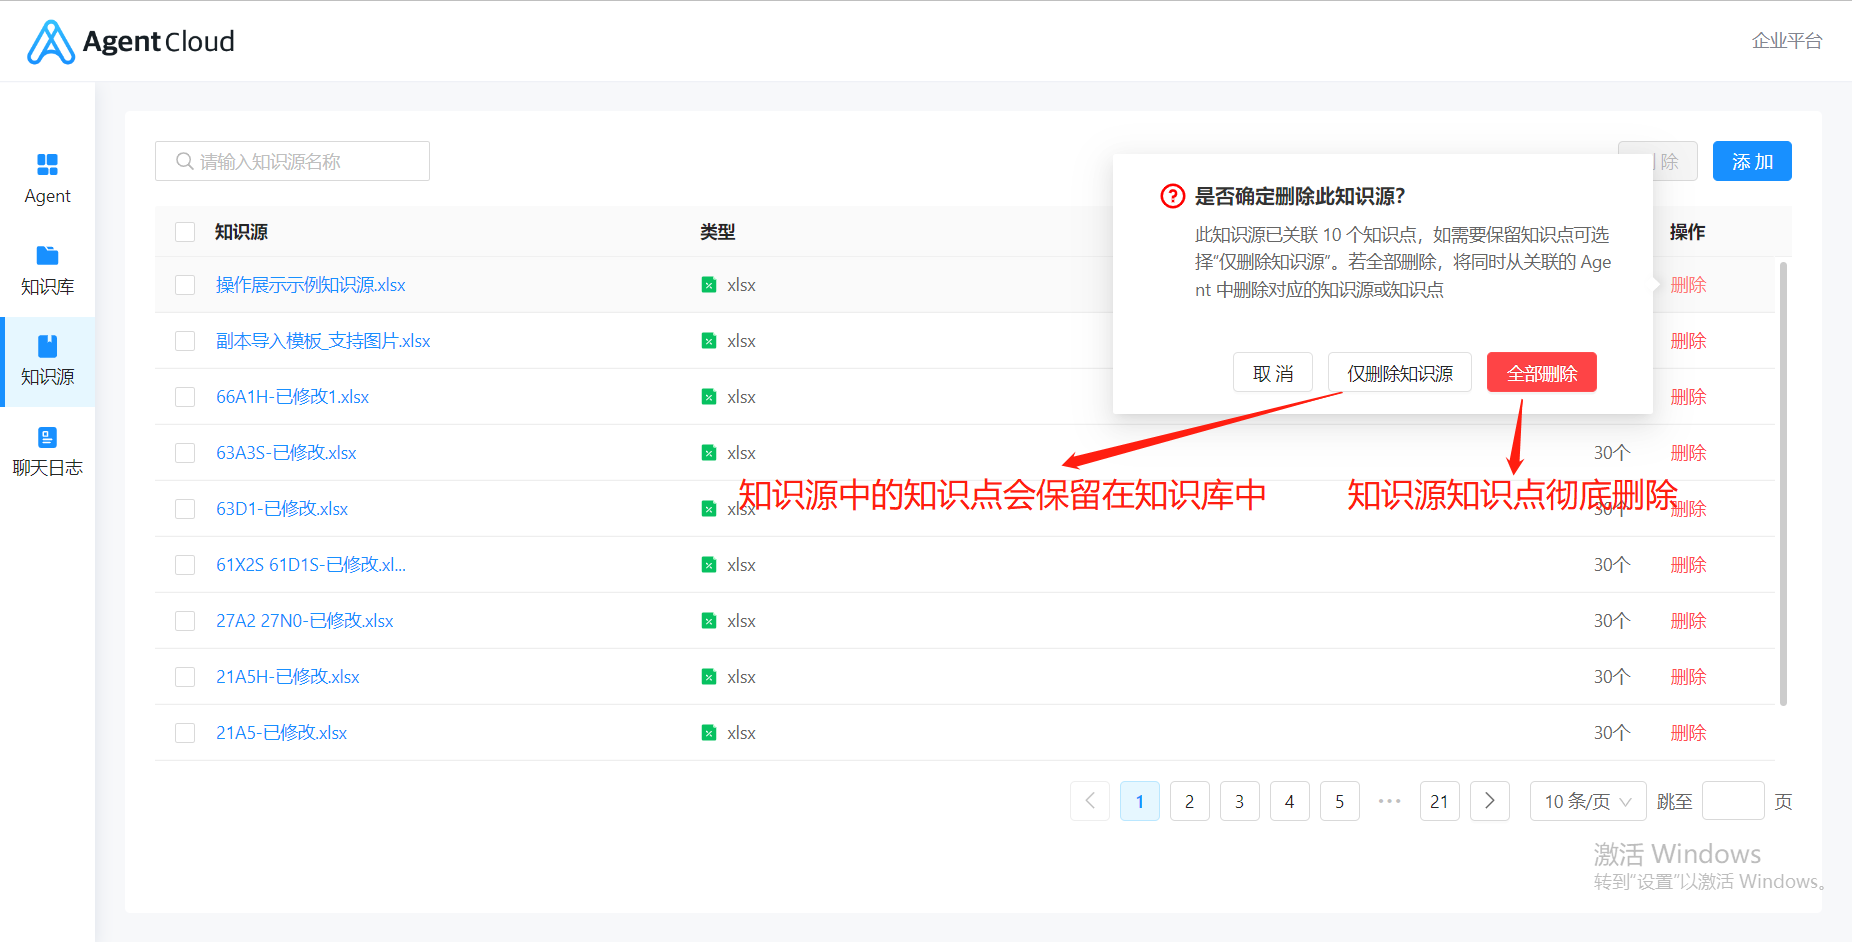Open 63D1-已修改.xlsx link
1852x942 pixels.
[x=282, y=509]
